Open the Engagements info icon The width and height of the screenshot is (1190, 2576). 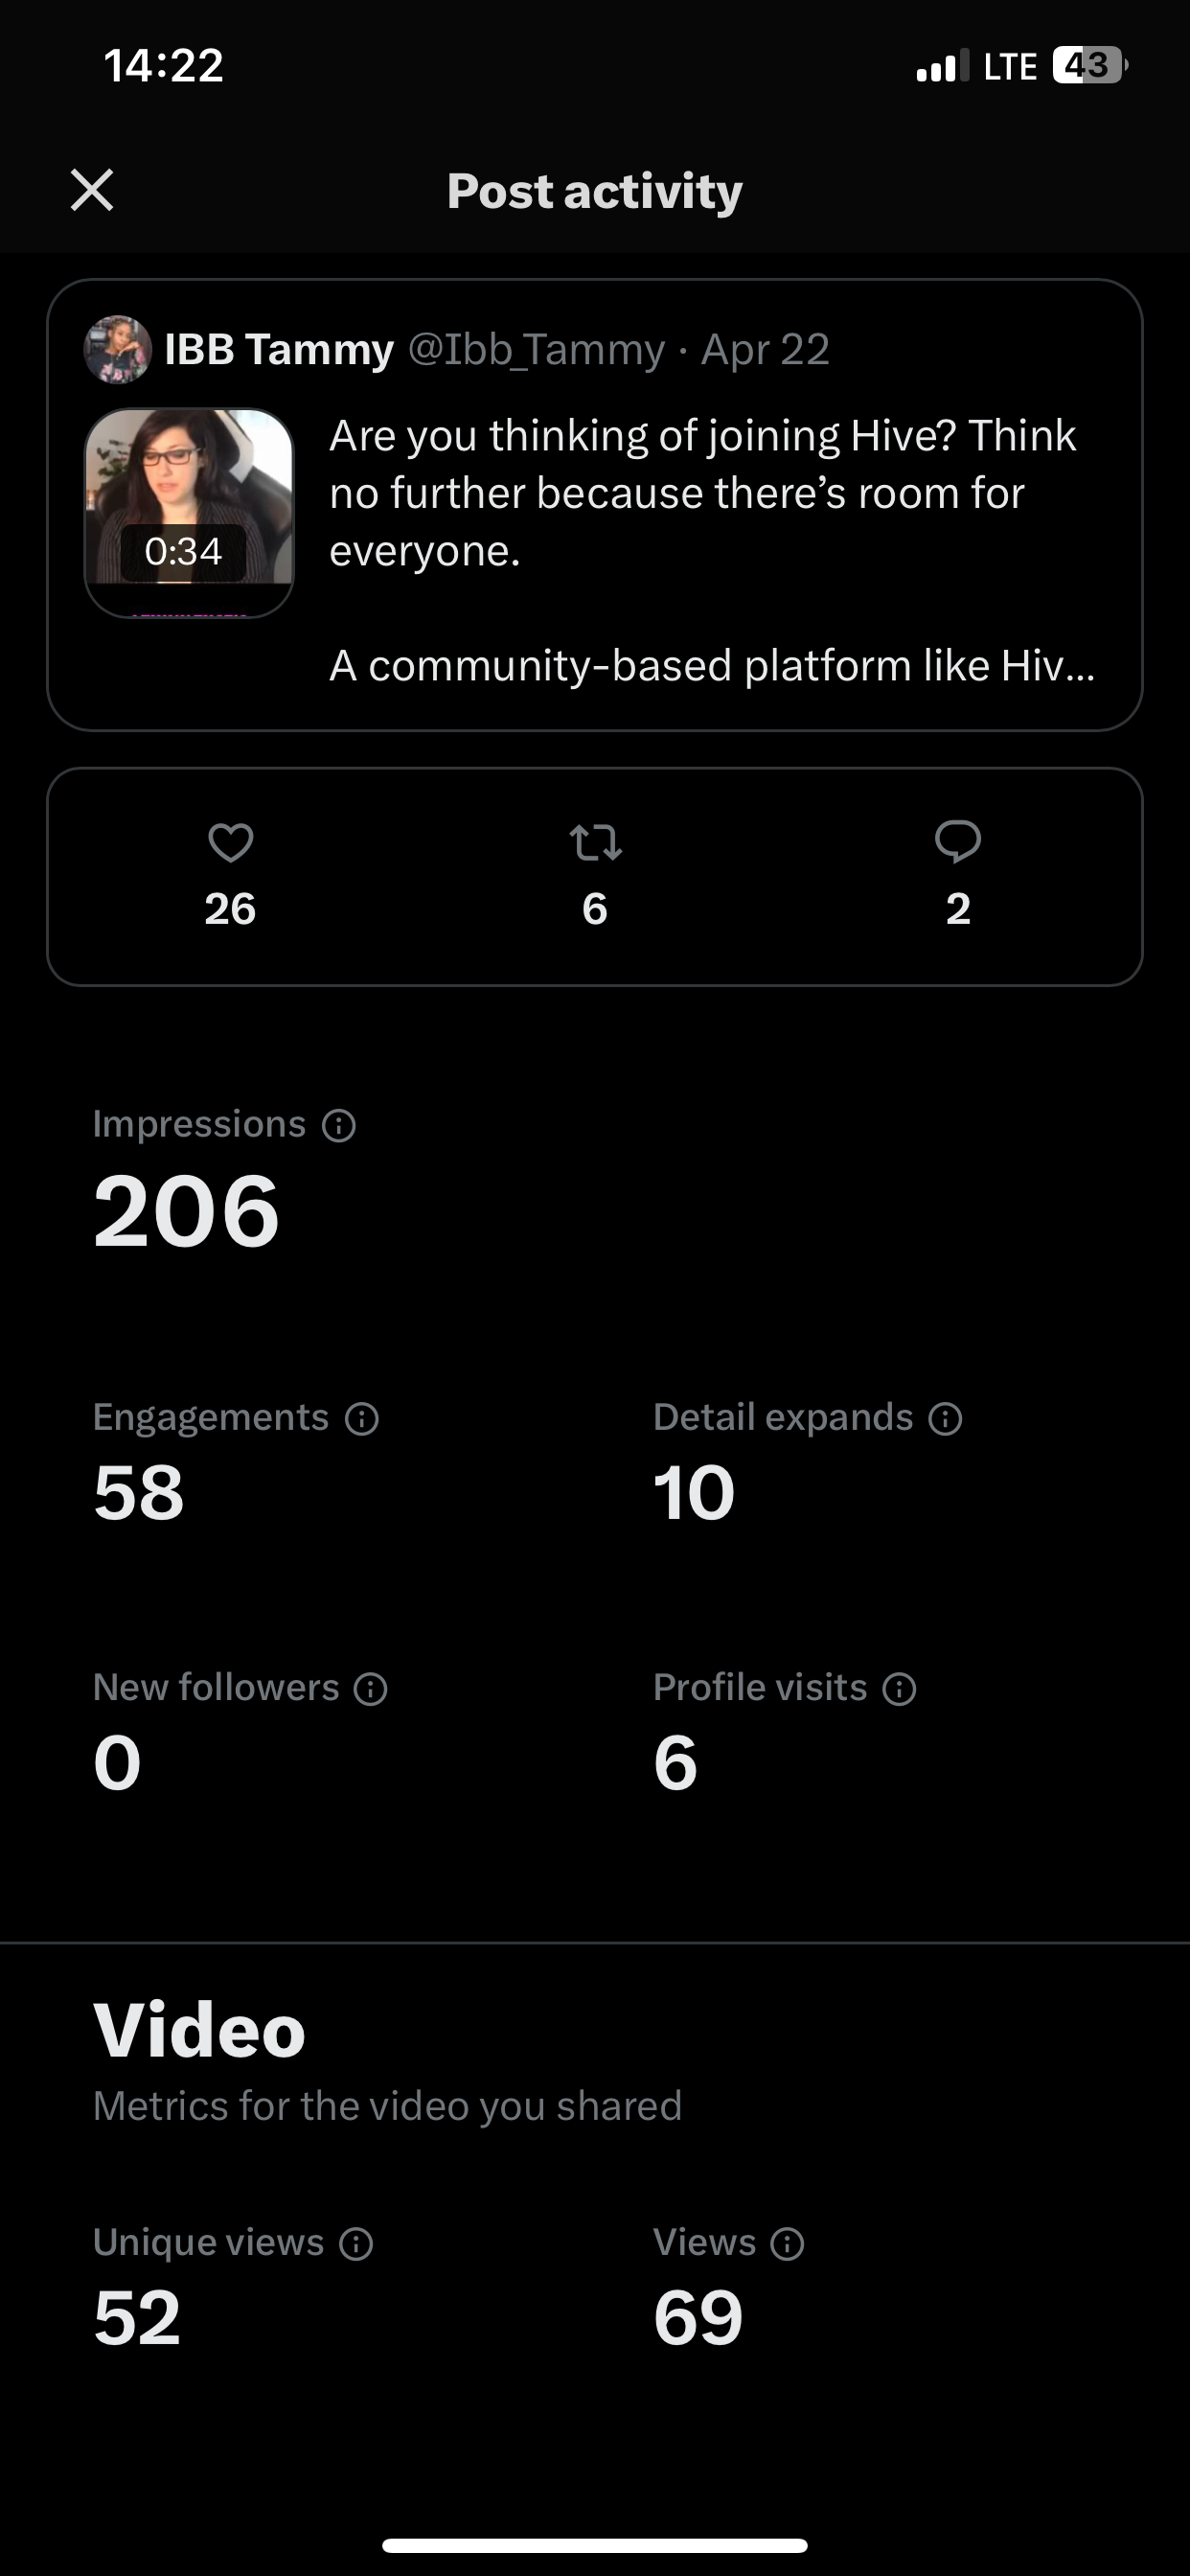pos(362,1419)
